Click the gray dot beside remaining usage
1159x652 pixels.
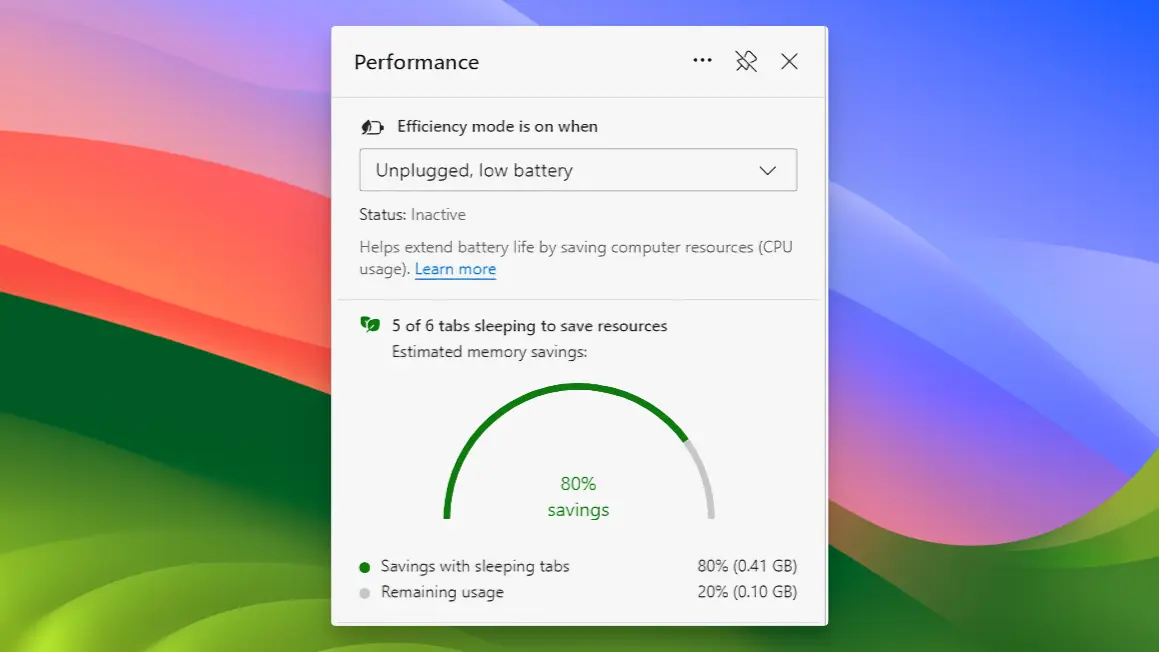pos(367,591)
